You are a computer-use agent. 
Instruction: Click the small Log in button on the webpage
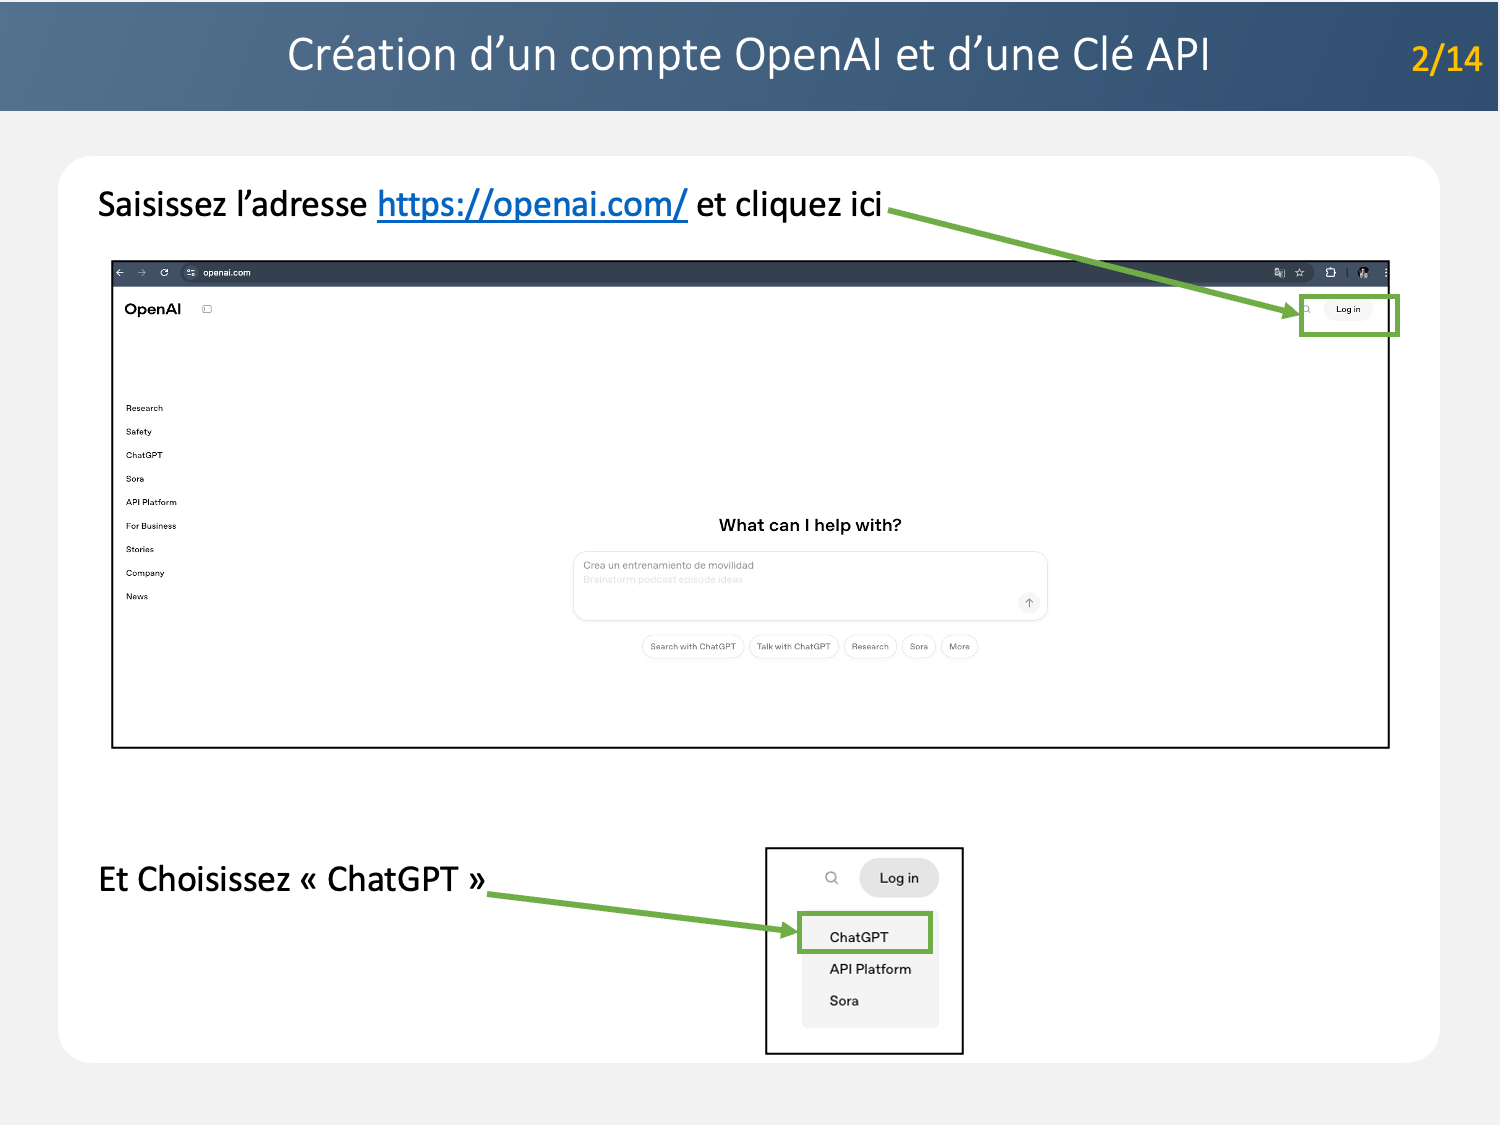[1347, 310]
